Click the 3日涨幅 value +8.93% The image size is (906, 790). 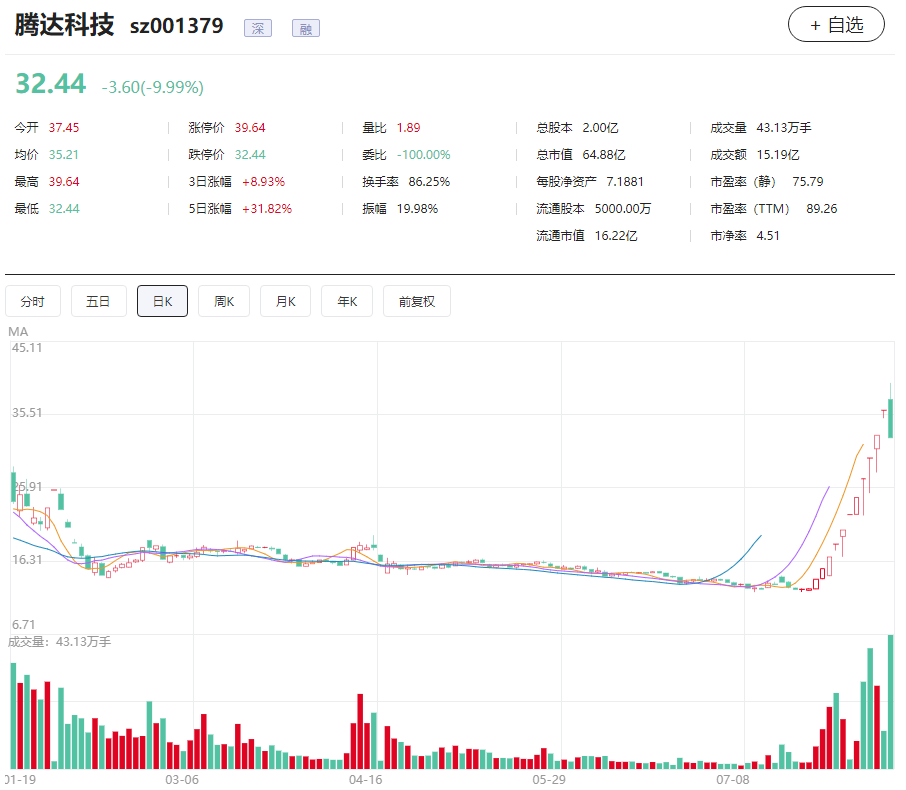coord(263,181)
